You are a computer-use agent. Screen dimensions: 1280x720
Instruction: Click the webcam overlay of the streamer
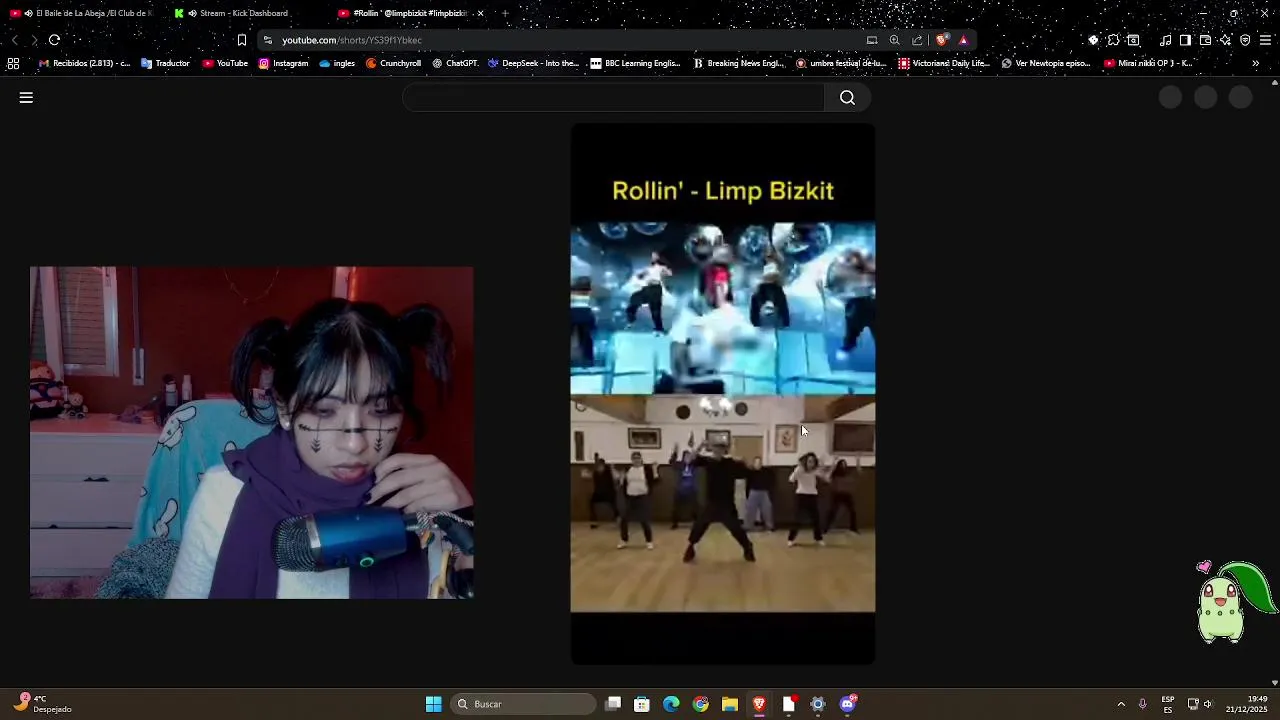pyautogui.click(x=252, y=432)
